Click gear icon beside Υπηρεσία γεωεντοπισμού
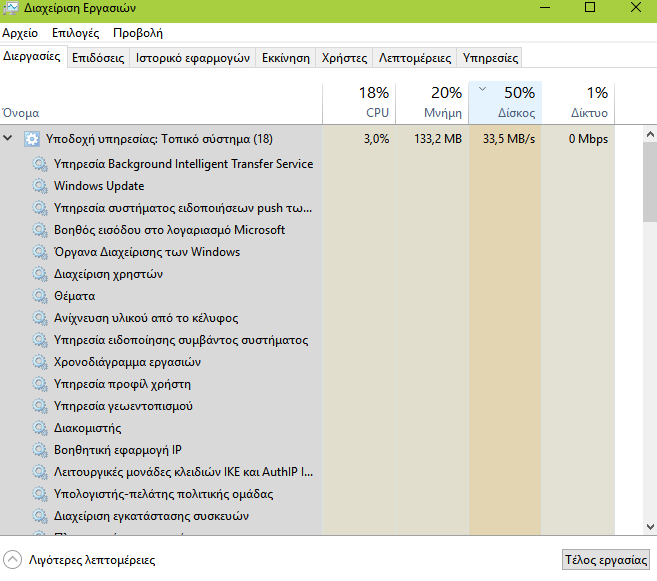Screen dimensions: 657x581 40,406
